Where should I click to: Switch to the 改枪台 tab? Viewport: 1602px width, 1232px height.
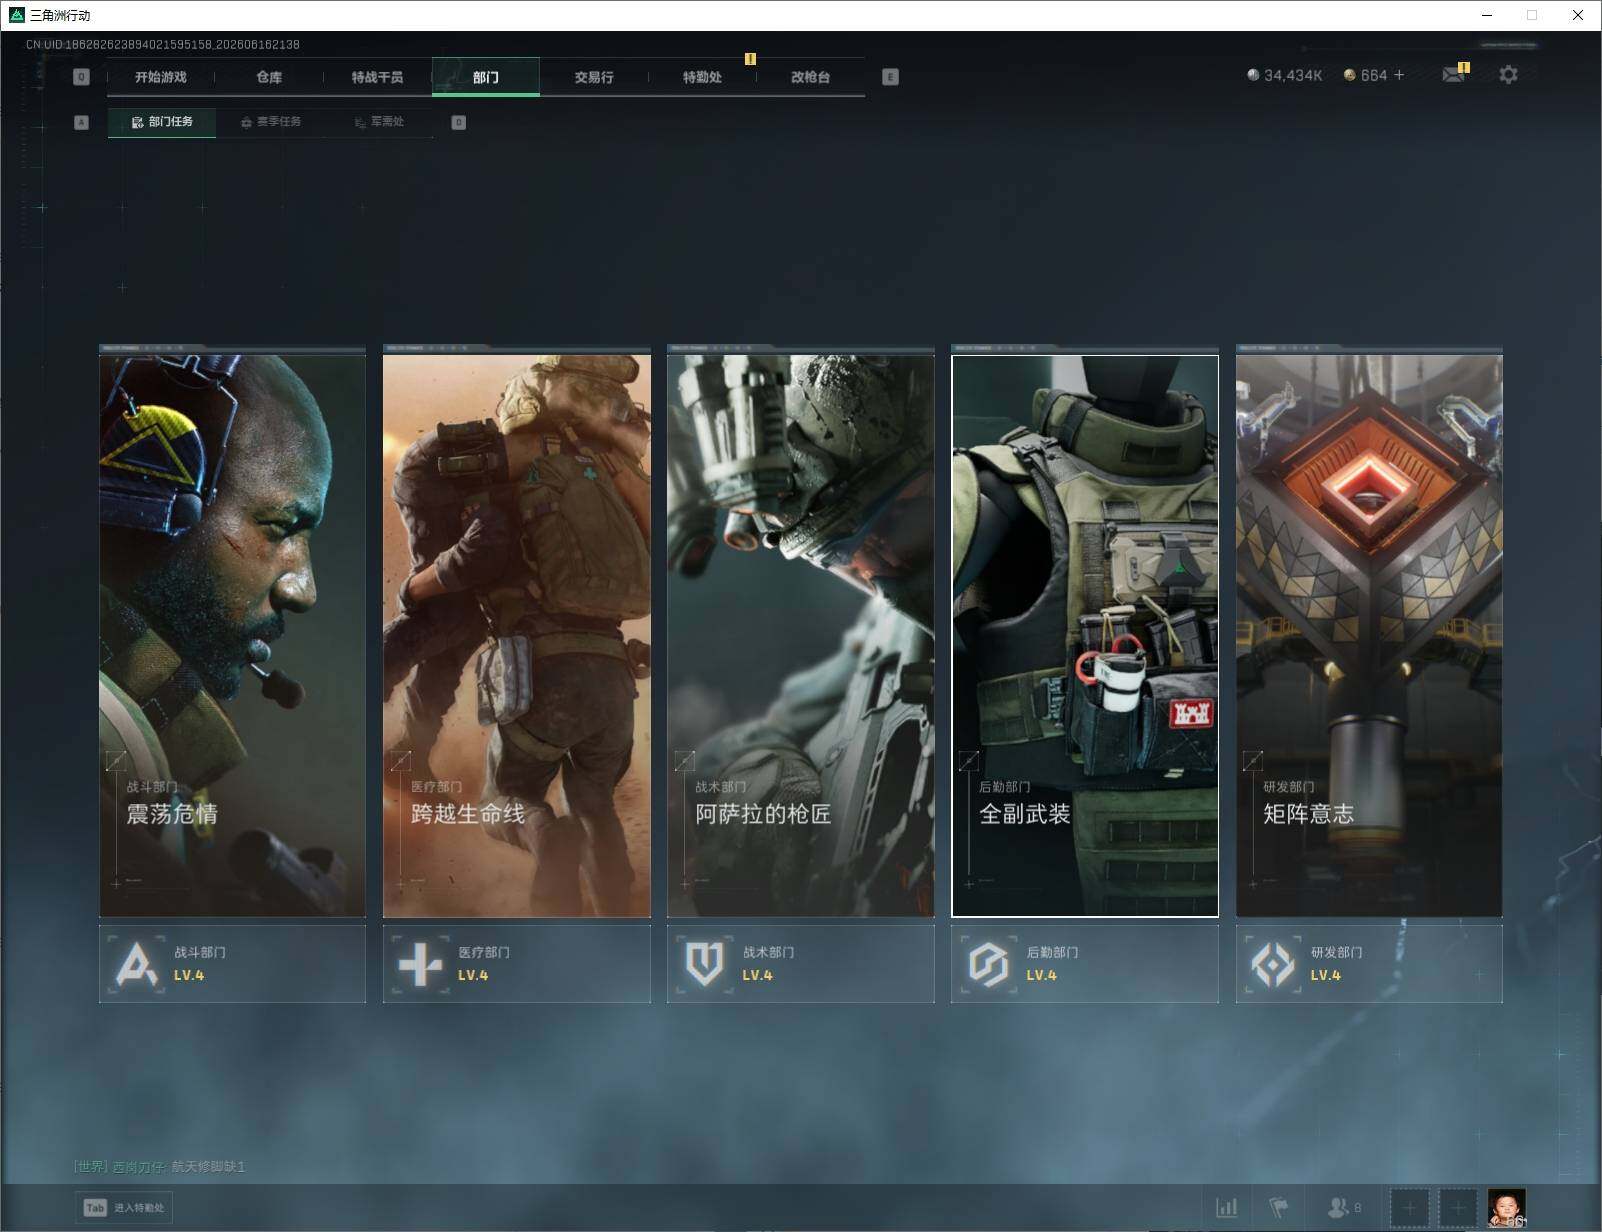pyautogui.click(x=810, y=77)
